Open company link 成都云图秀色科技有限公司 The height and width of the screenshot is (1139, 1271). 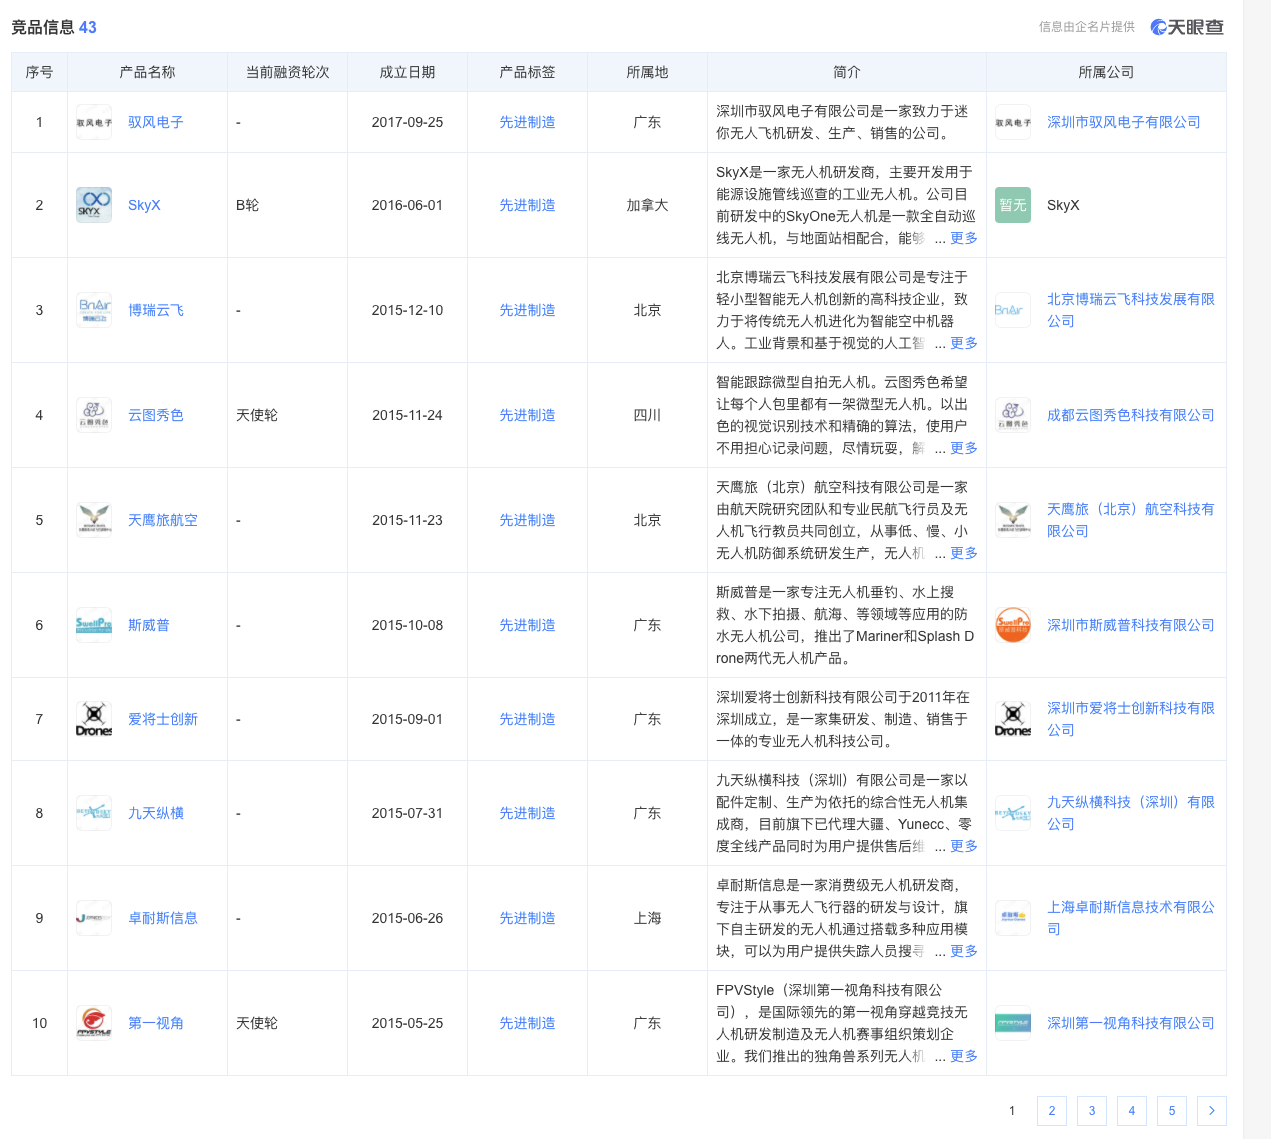(x=1131, y=415)
